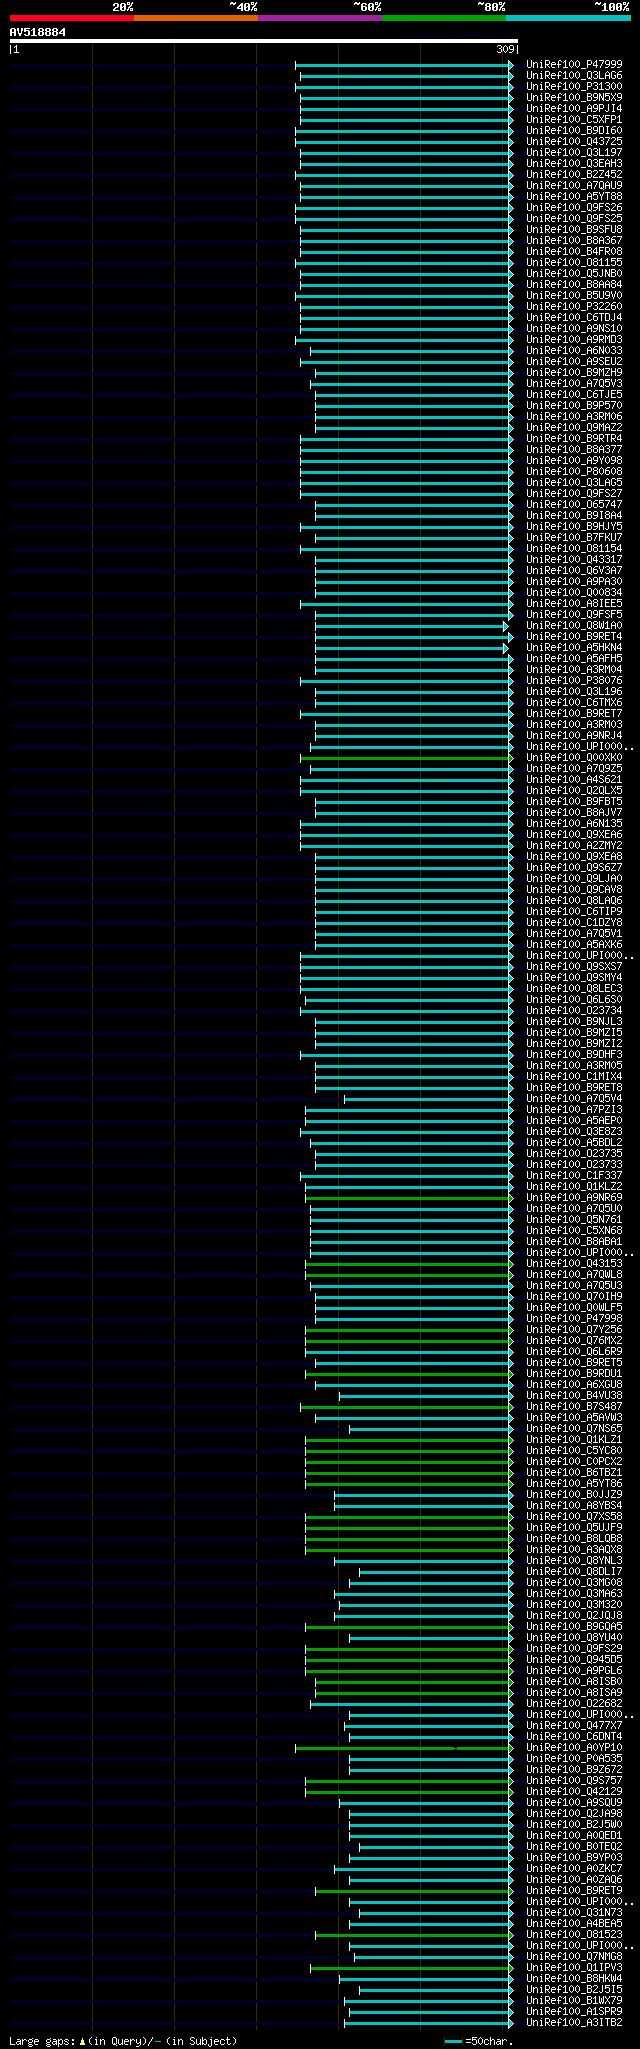Viewport: 640px width, 2049px height.
Task: Click the orange ~40% identity legend segment
Action: coord(196,18)
